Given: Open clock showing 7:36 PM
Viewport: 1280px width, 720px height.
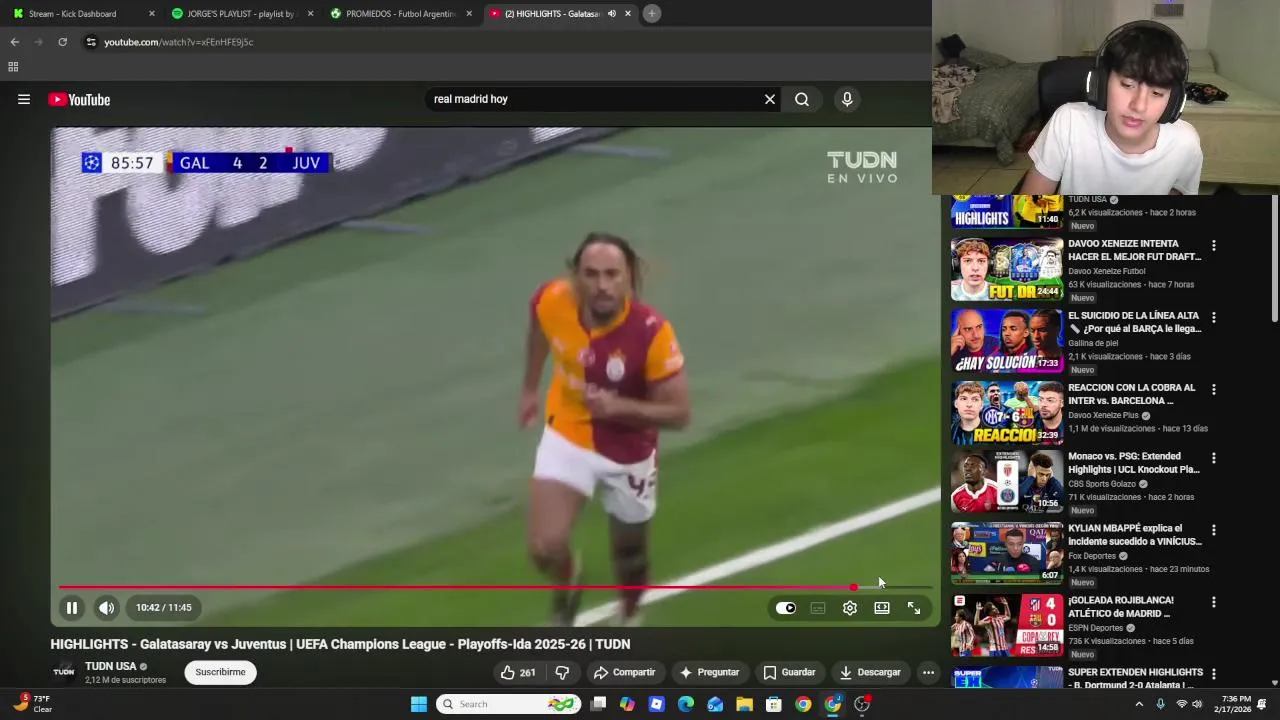Looking at the screenshot, I should pyautogui.click(x=1236, y=704).
